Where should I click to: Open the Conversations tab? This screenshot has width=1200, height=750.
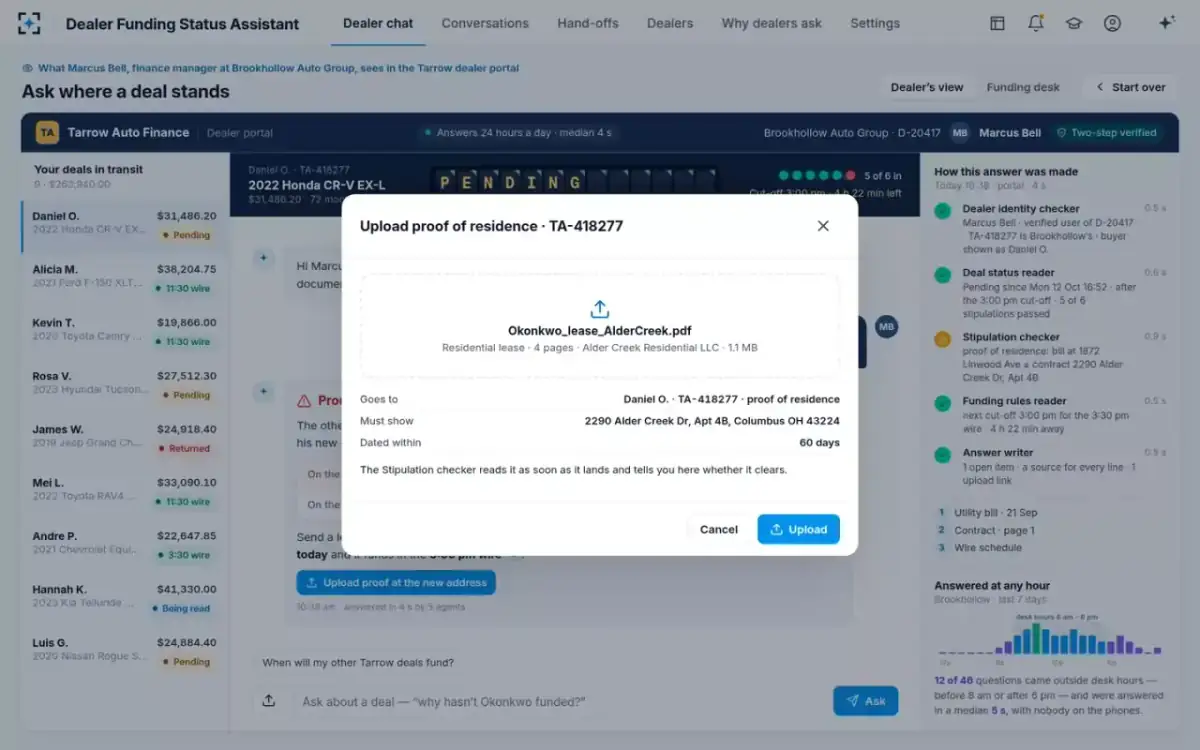click(485, 23)
